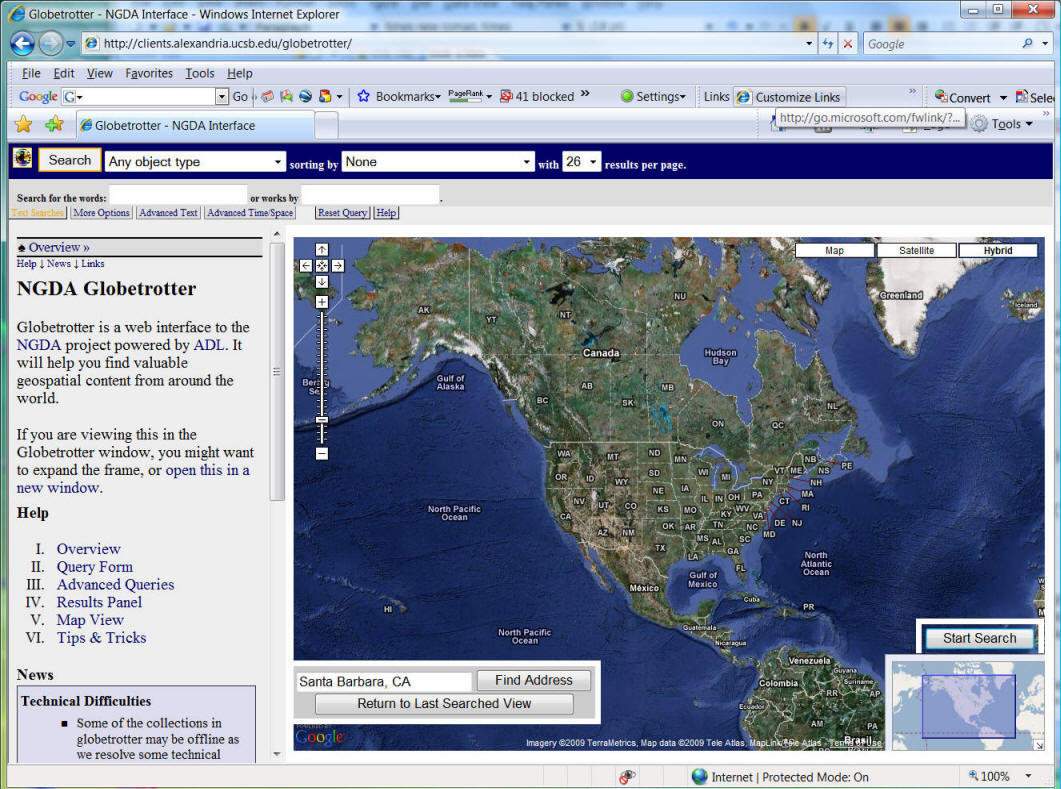The width and height of the screenshot is (1061, 789).
Task: Open the Bookmarks toolbar dropdown
Action: 399,97
